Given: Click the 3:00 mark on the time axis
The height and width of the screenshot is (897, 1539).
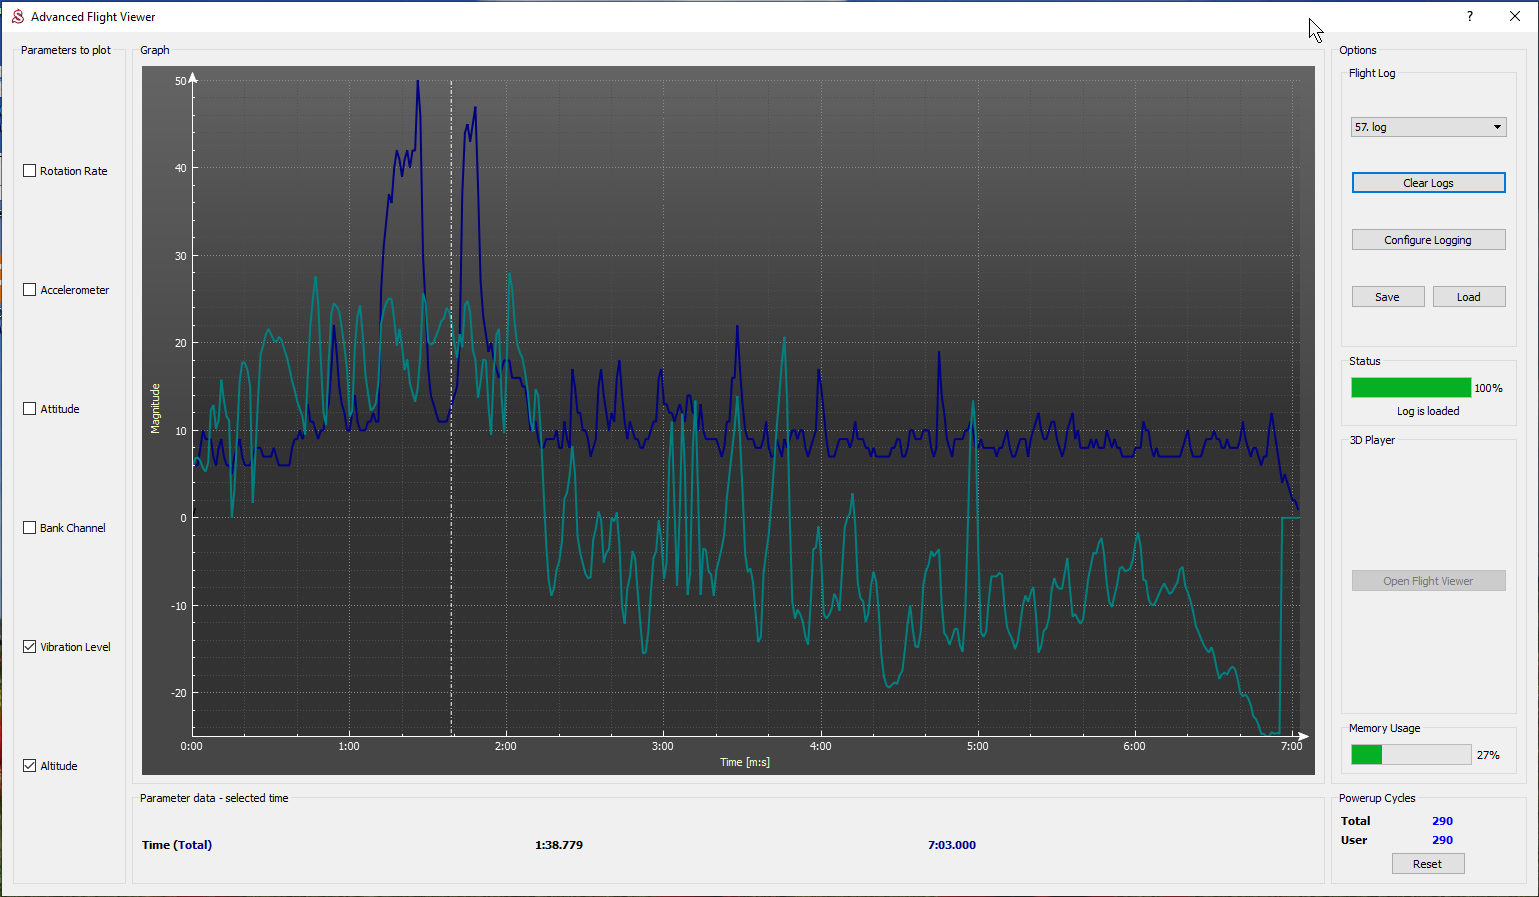Looking at the screenshot, I should [662, 746].
